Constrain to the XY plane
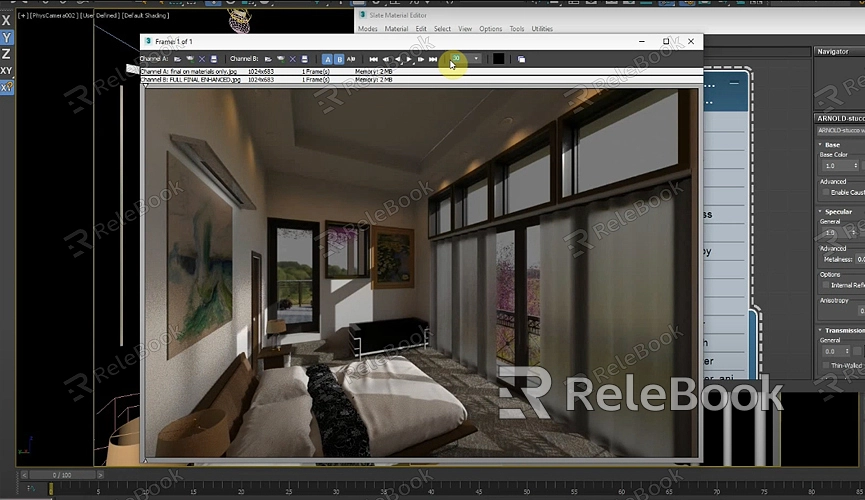 [x=6, y=71]
